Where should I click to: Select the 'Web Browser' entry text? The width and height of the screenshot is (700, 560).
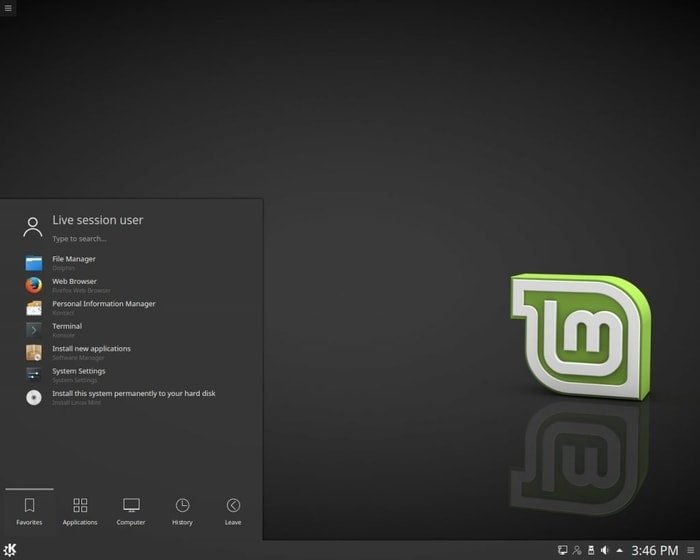pos(74,281)
